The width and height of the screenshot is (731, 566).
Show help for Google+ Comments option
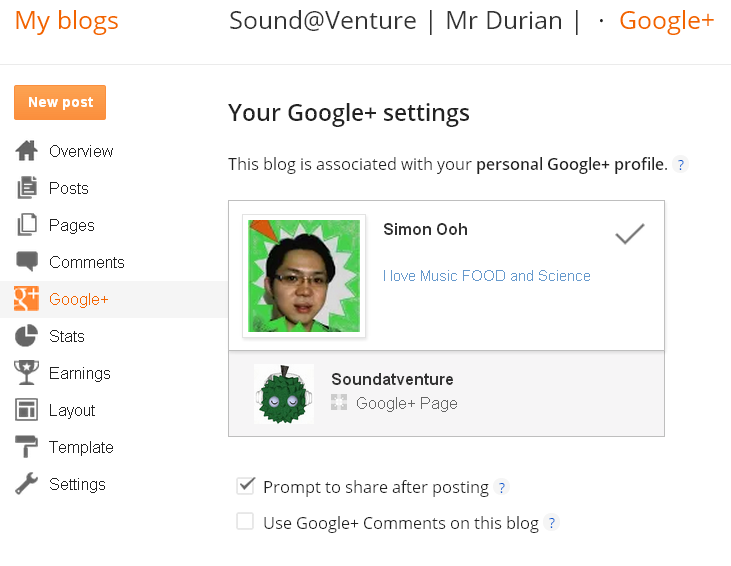(x=552, y=523)
